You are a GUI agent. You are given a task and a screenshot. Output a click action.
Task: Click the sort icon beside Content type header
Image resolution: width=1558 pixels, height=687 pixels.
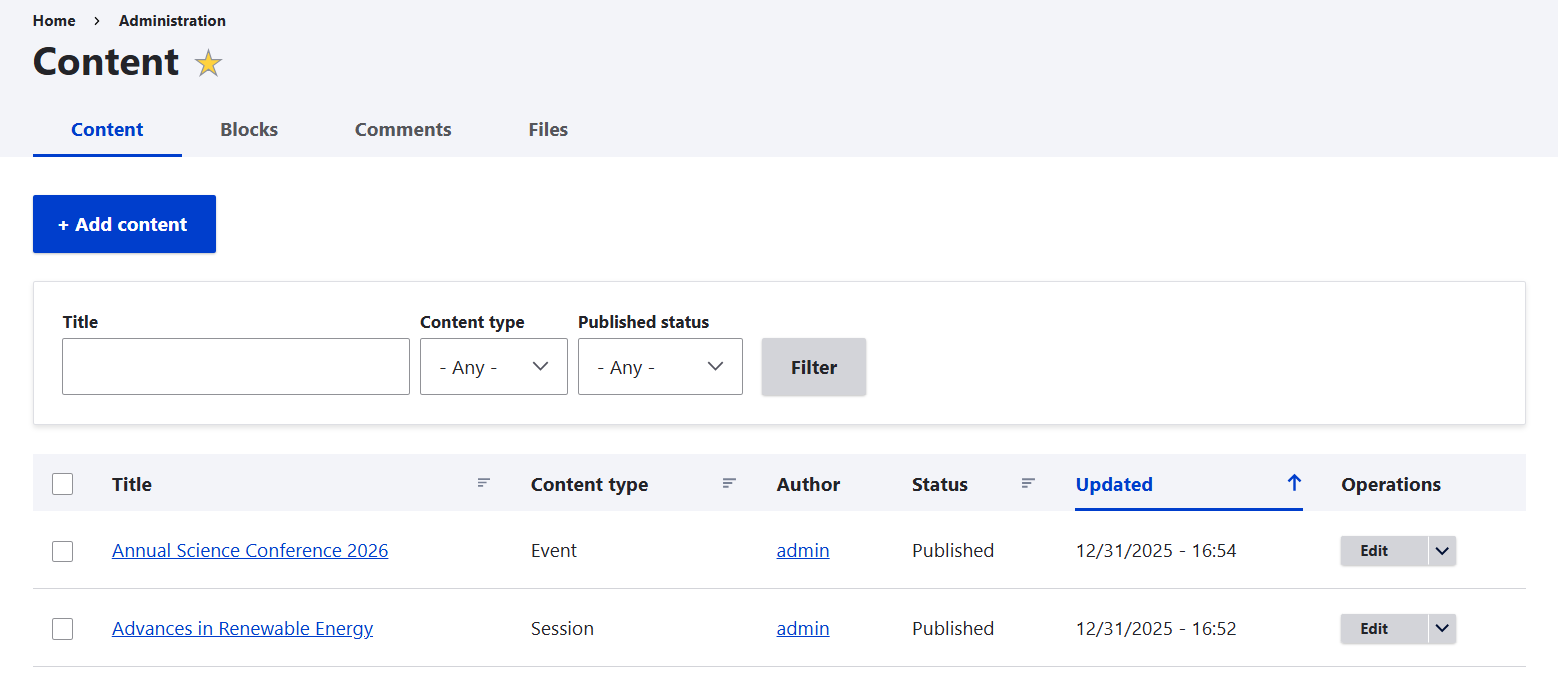[729, 483]
